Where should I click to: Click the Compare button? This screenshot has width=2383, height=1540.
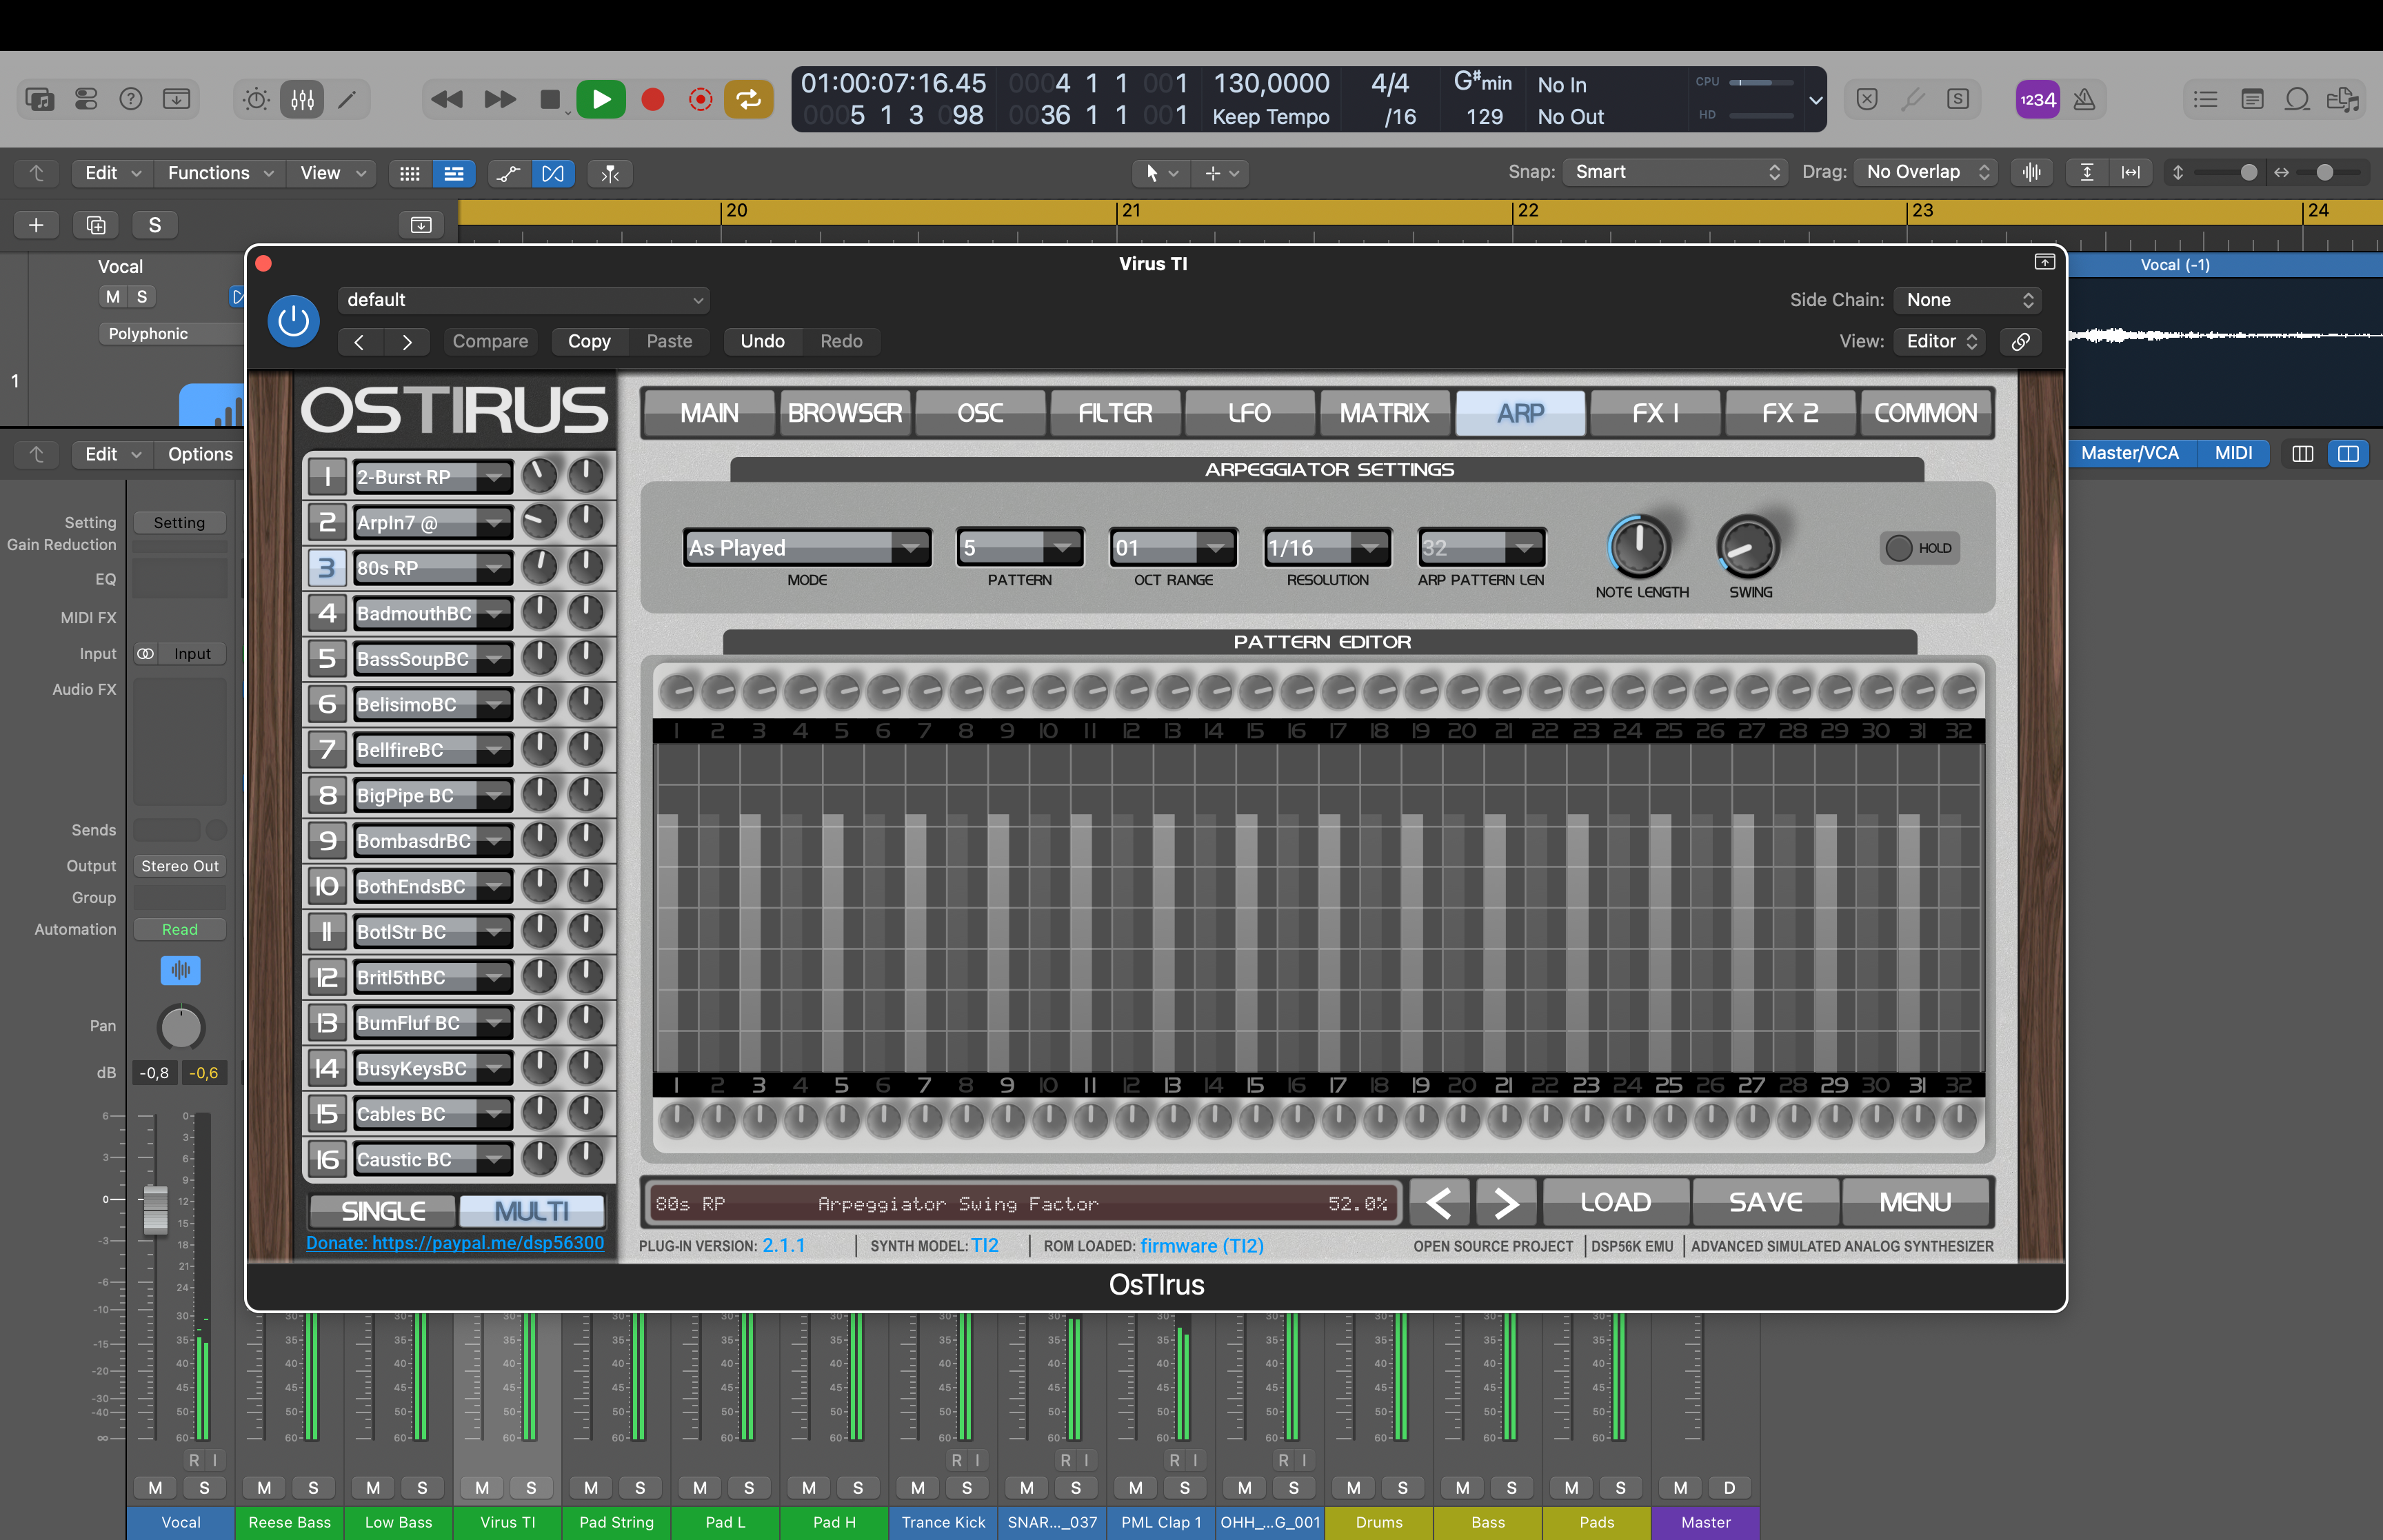pos(490,342)
